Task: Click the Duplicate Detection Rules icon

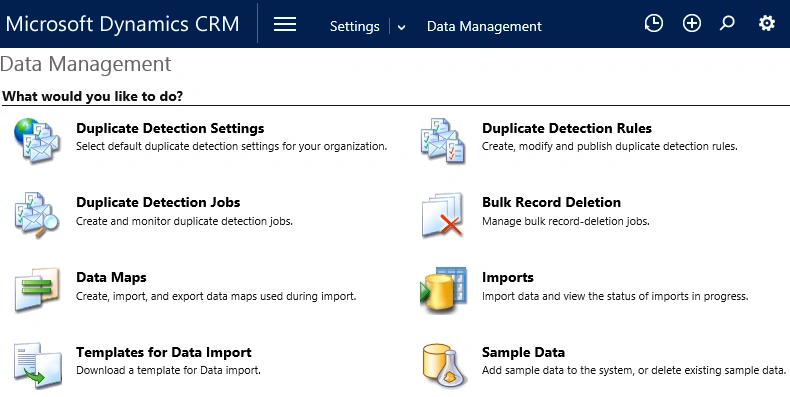Action: pyautogui.click(x=443, y=141)
